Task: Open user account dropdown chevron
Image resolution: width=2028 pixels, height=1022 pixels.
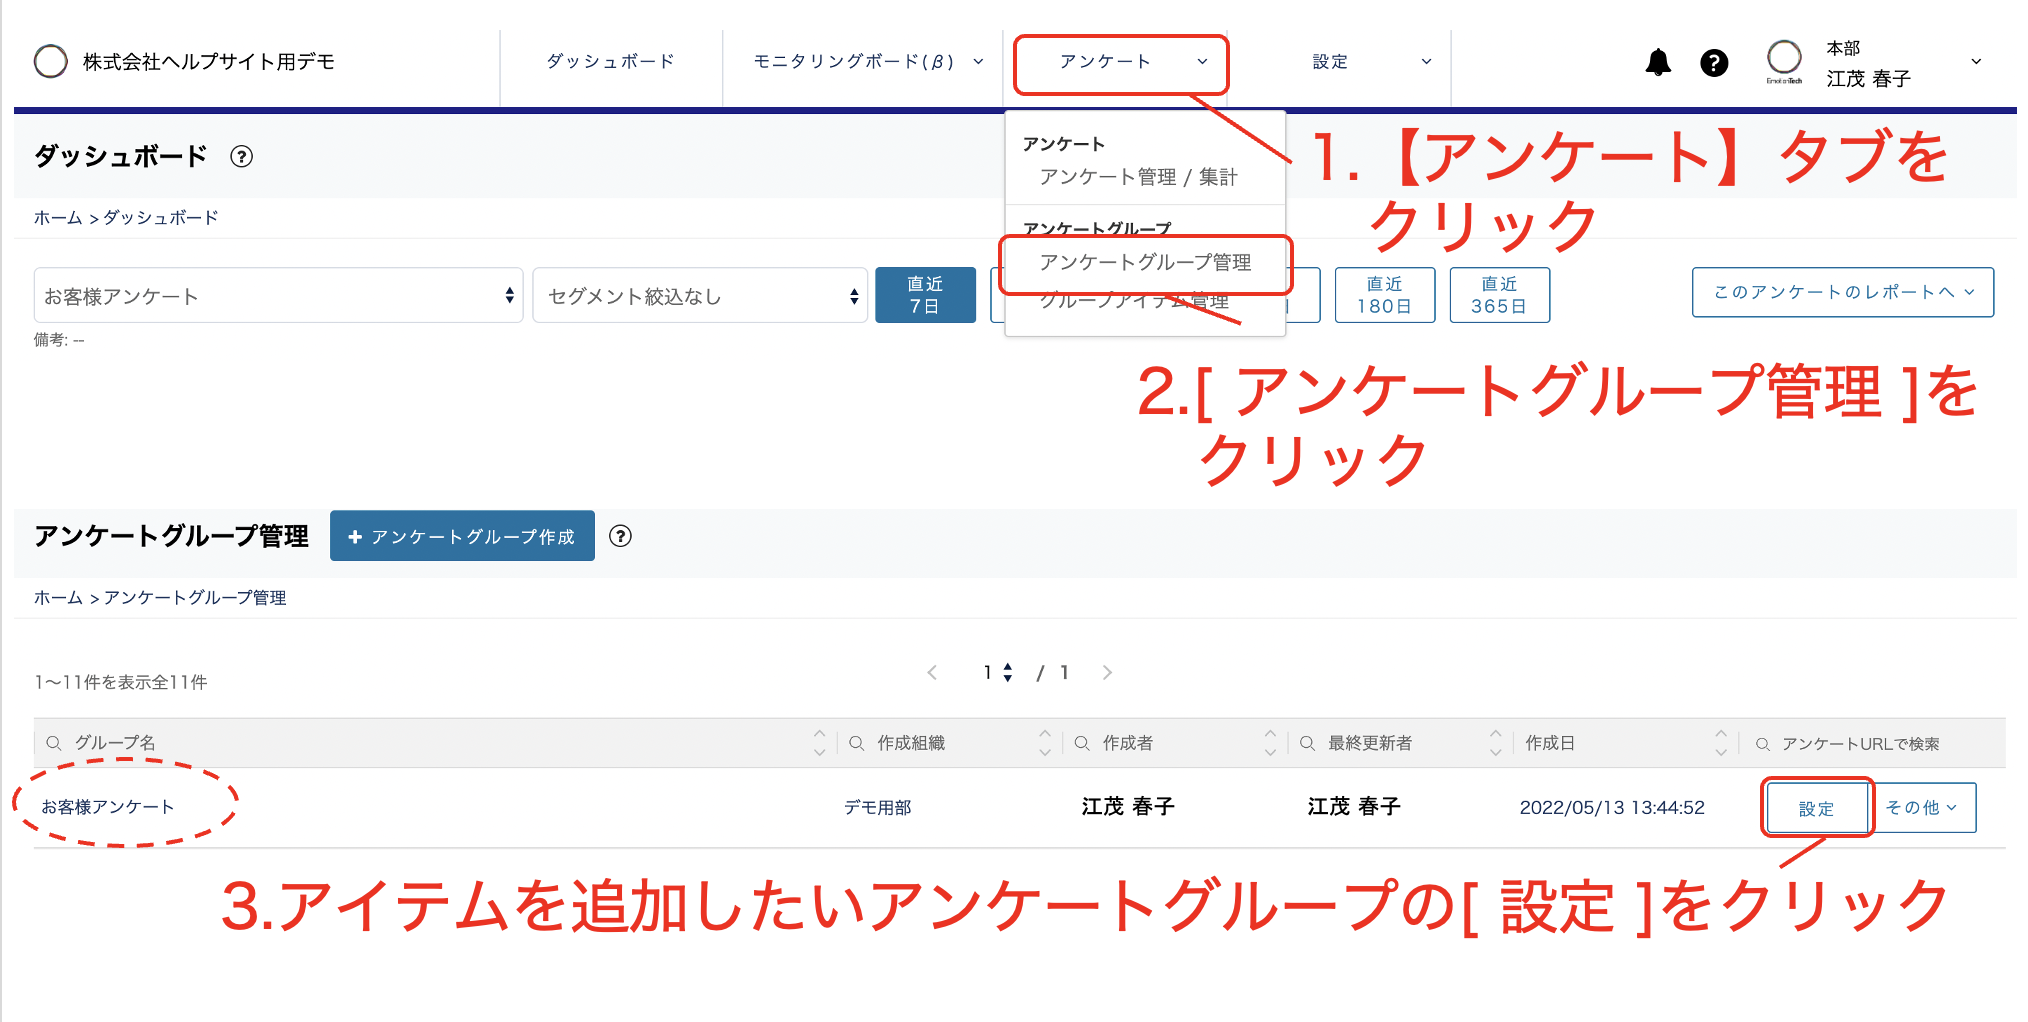Action: point(1976,62)
